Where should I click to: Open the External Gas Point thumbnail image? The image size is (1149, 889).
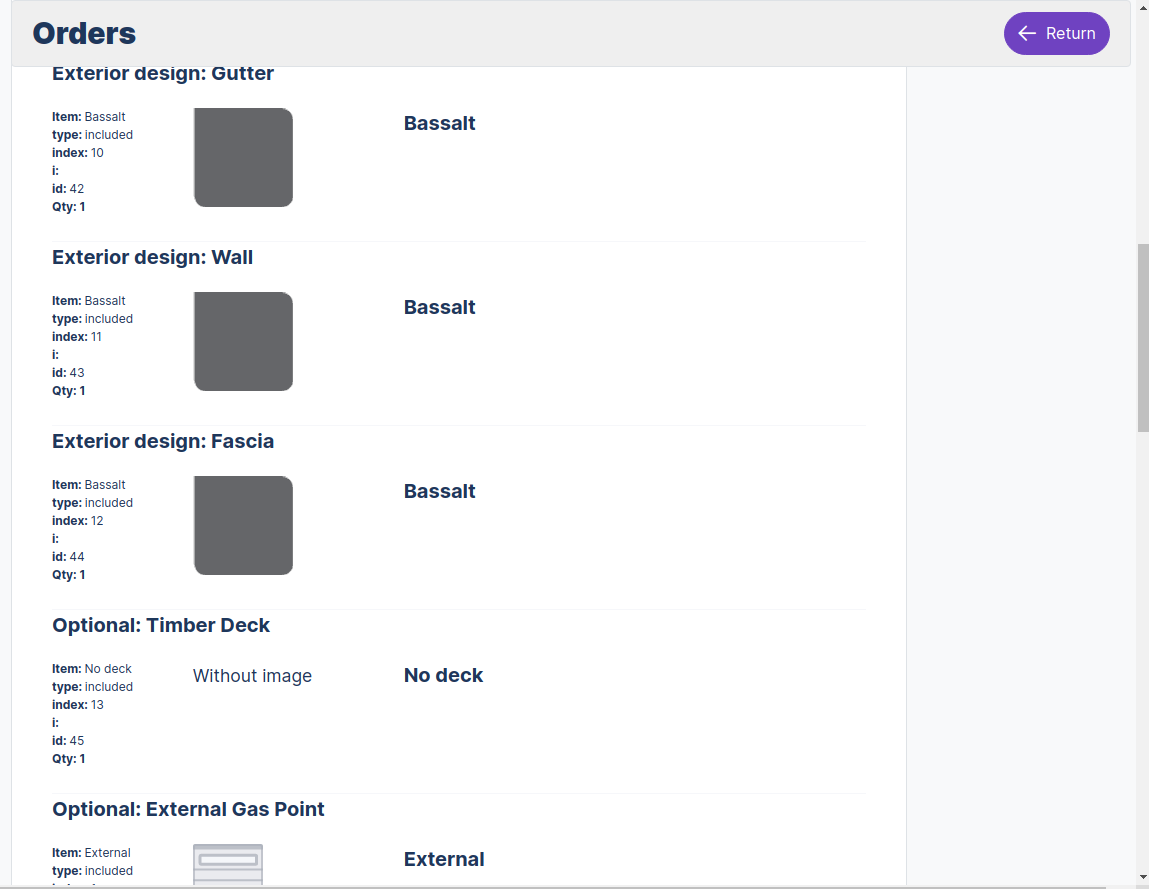pos(228,863)
